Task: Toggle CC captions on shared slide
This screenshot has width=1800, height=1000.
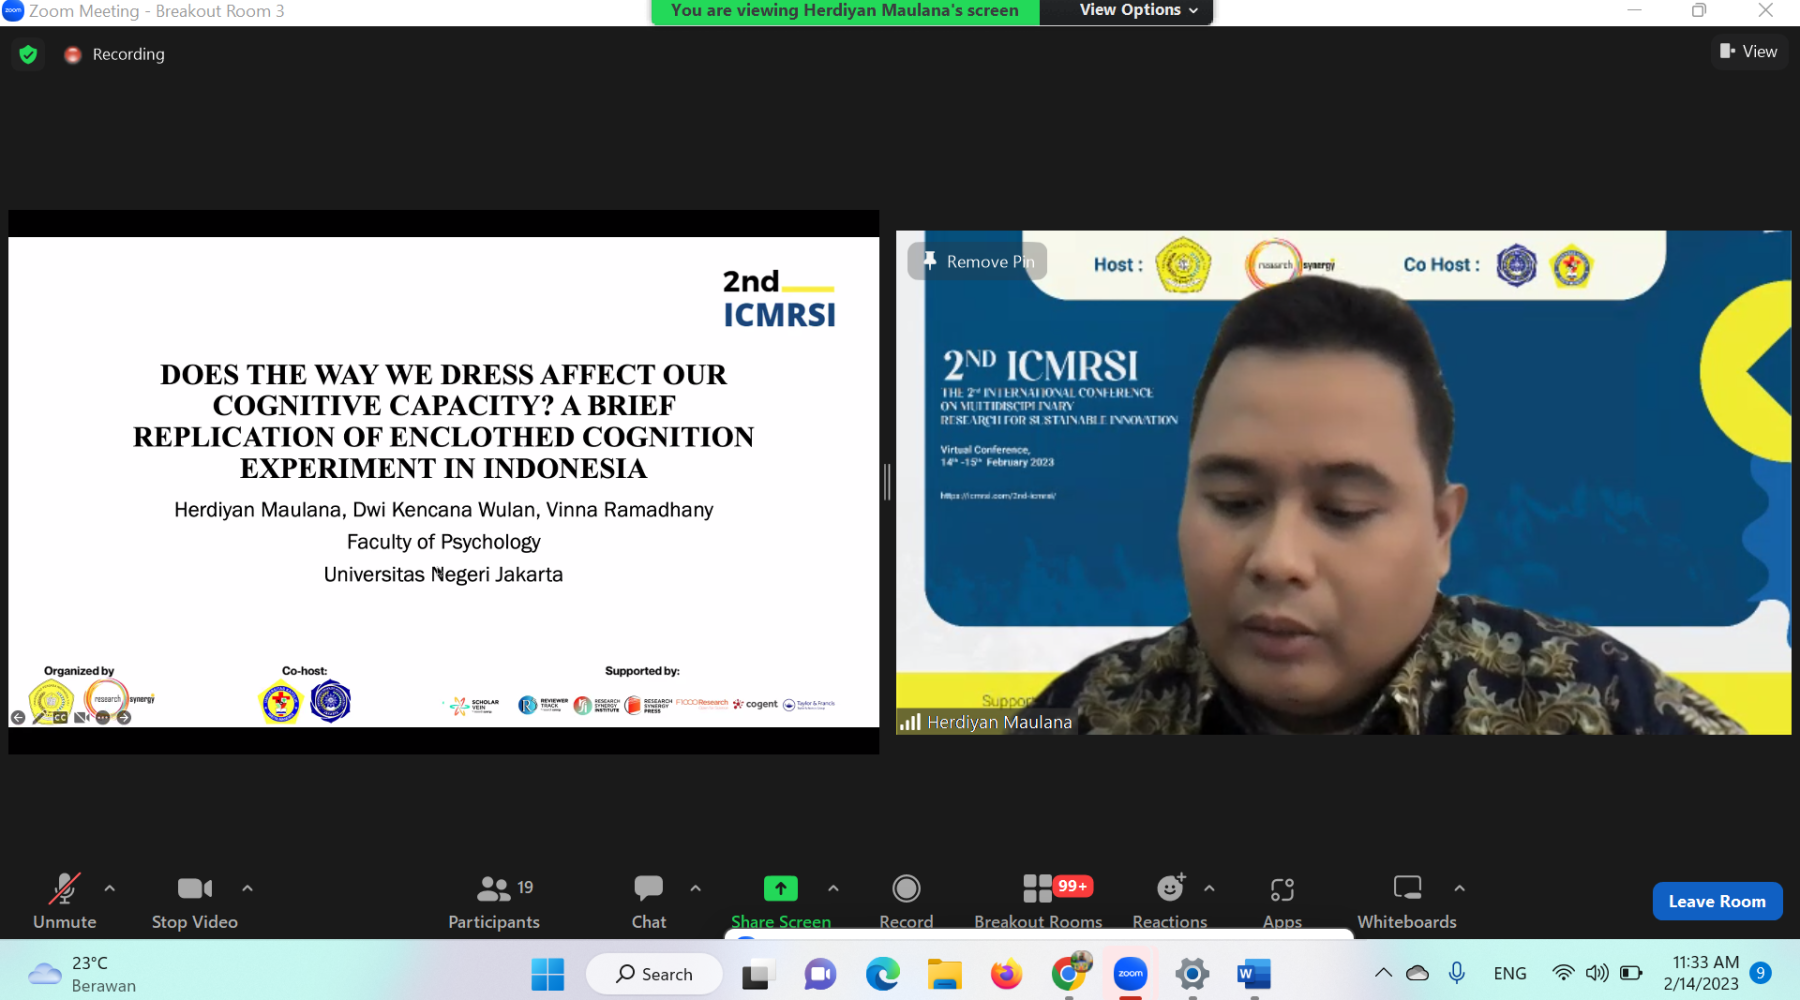Action: click(60, 717)
